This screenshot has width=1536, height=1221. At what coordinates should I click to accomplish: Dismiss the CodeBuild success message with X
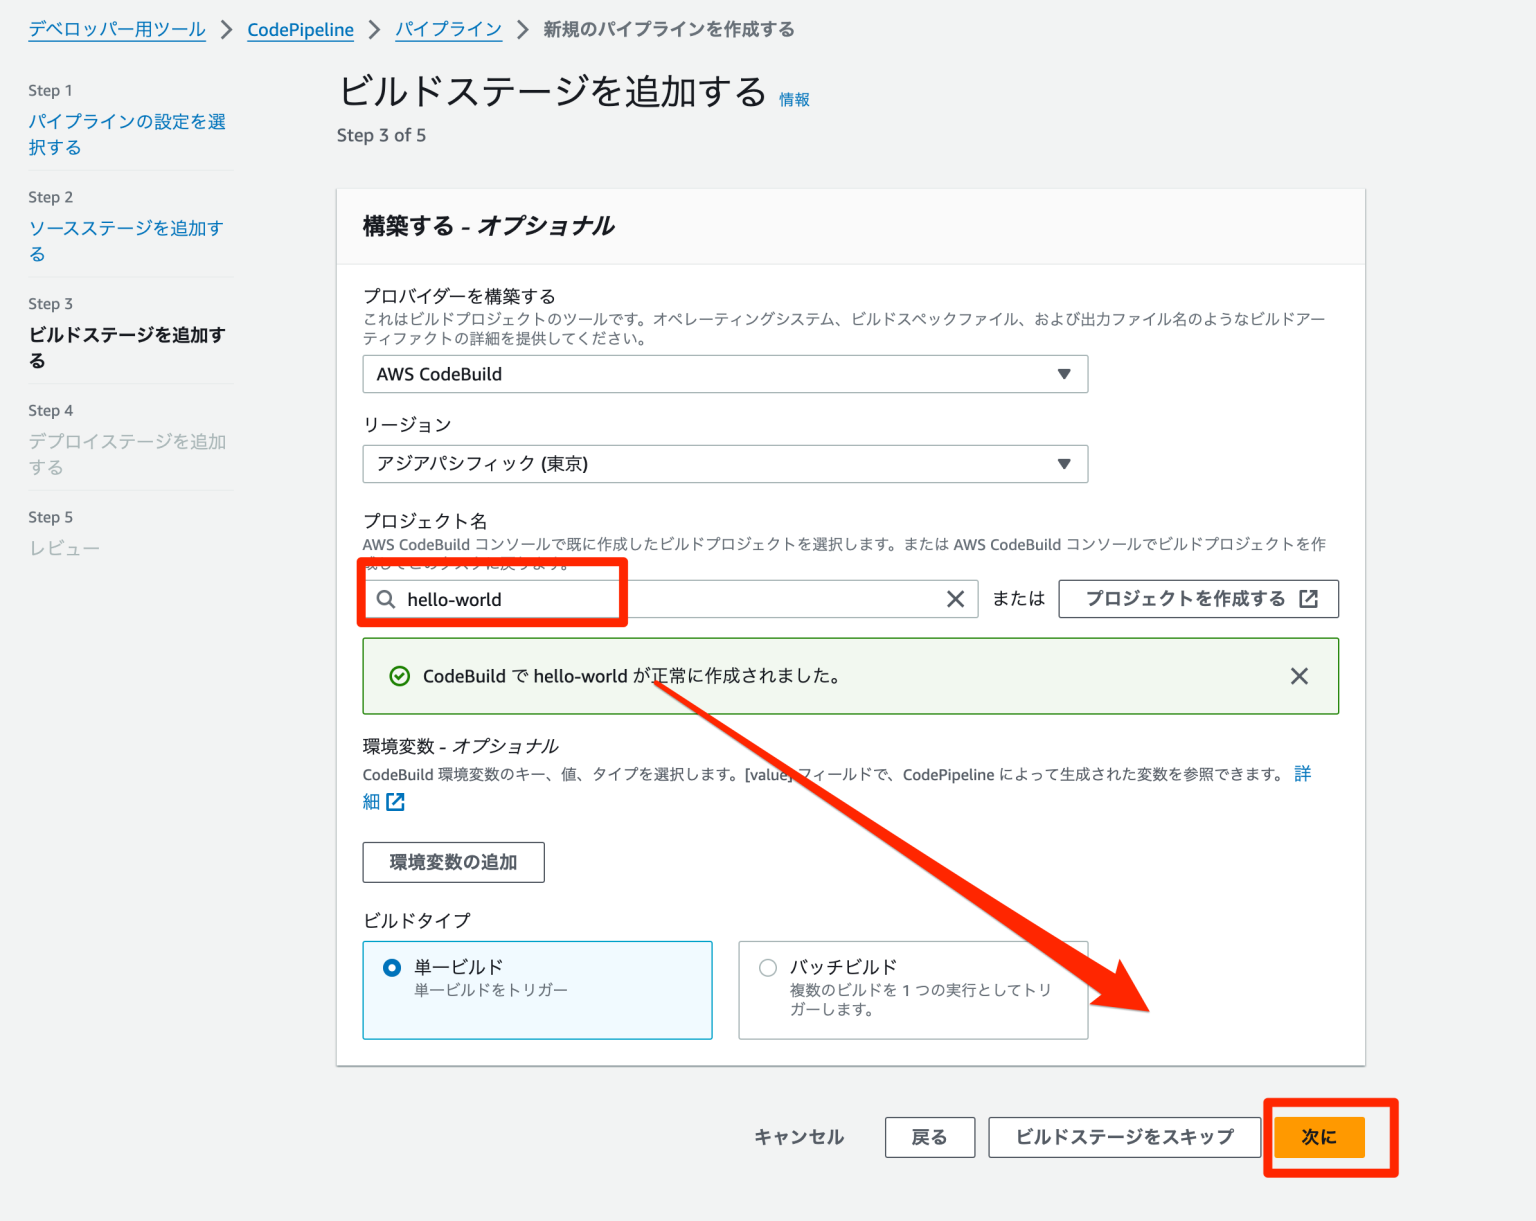(x=1299, y=676)
